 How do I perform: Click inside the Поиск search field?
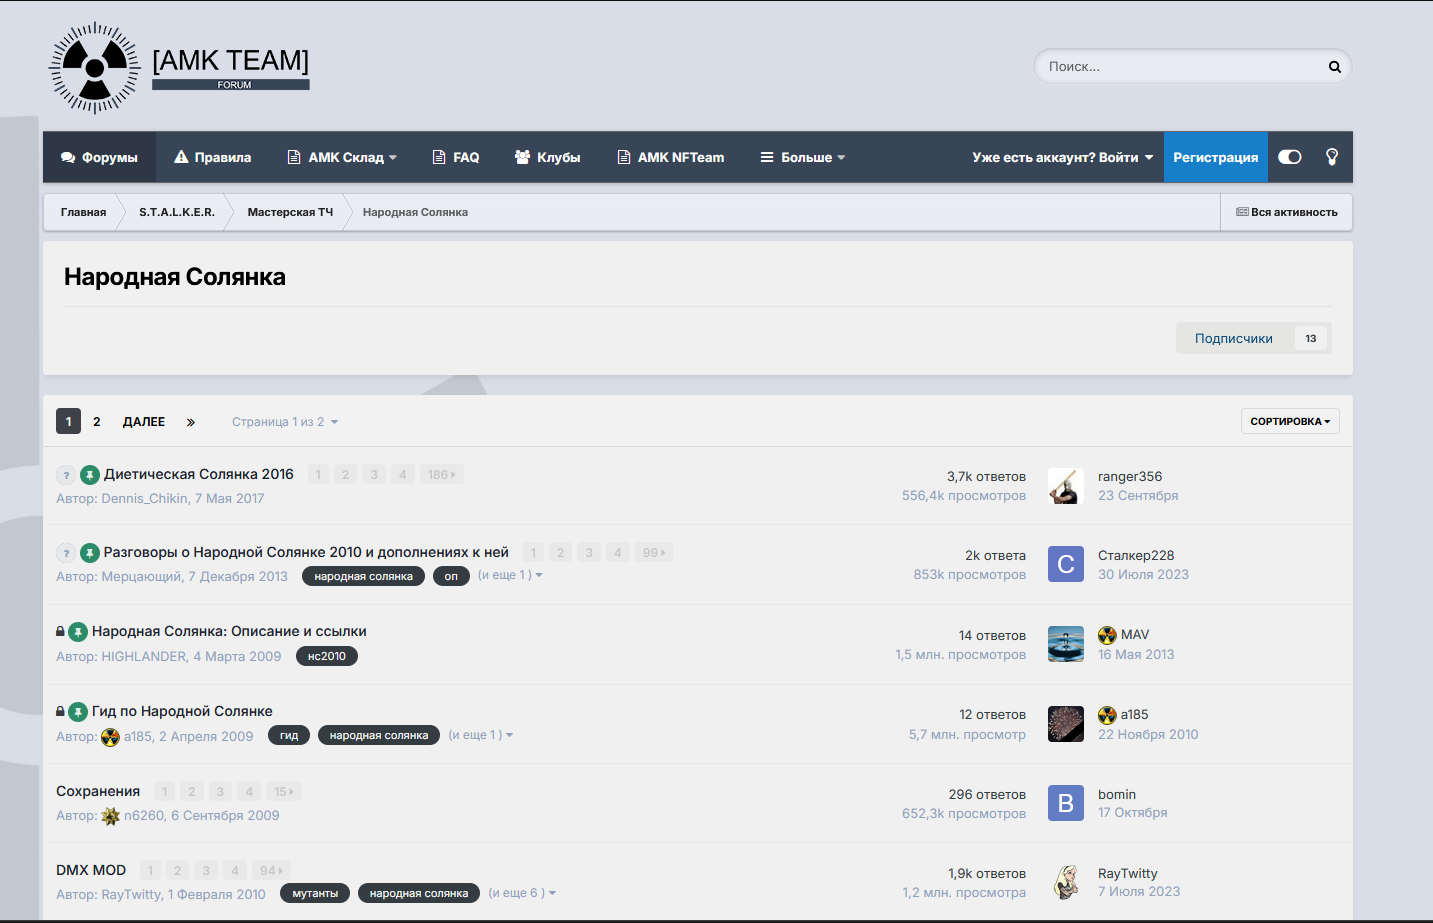click(x=1180, y=67)
